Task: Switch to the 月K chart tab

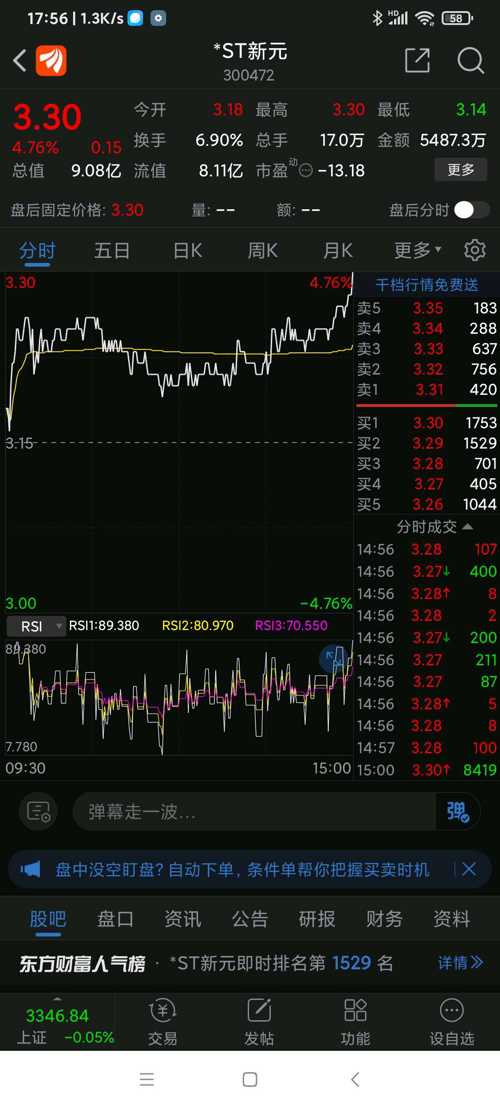Action: (x=338, y=250)
